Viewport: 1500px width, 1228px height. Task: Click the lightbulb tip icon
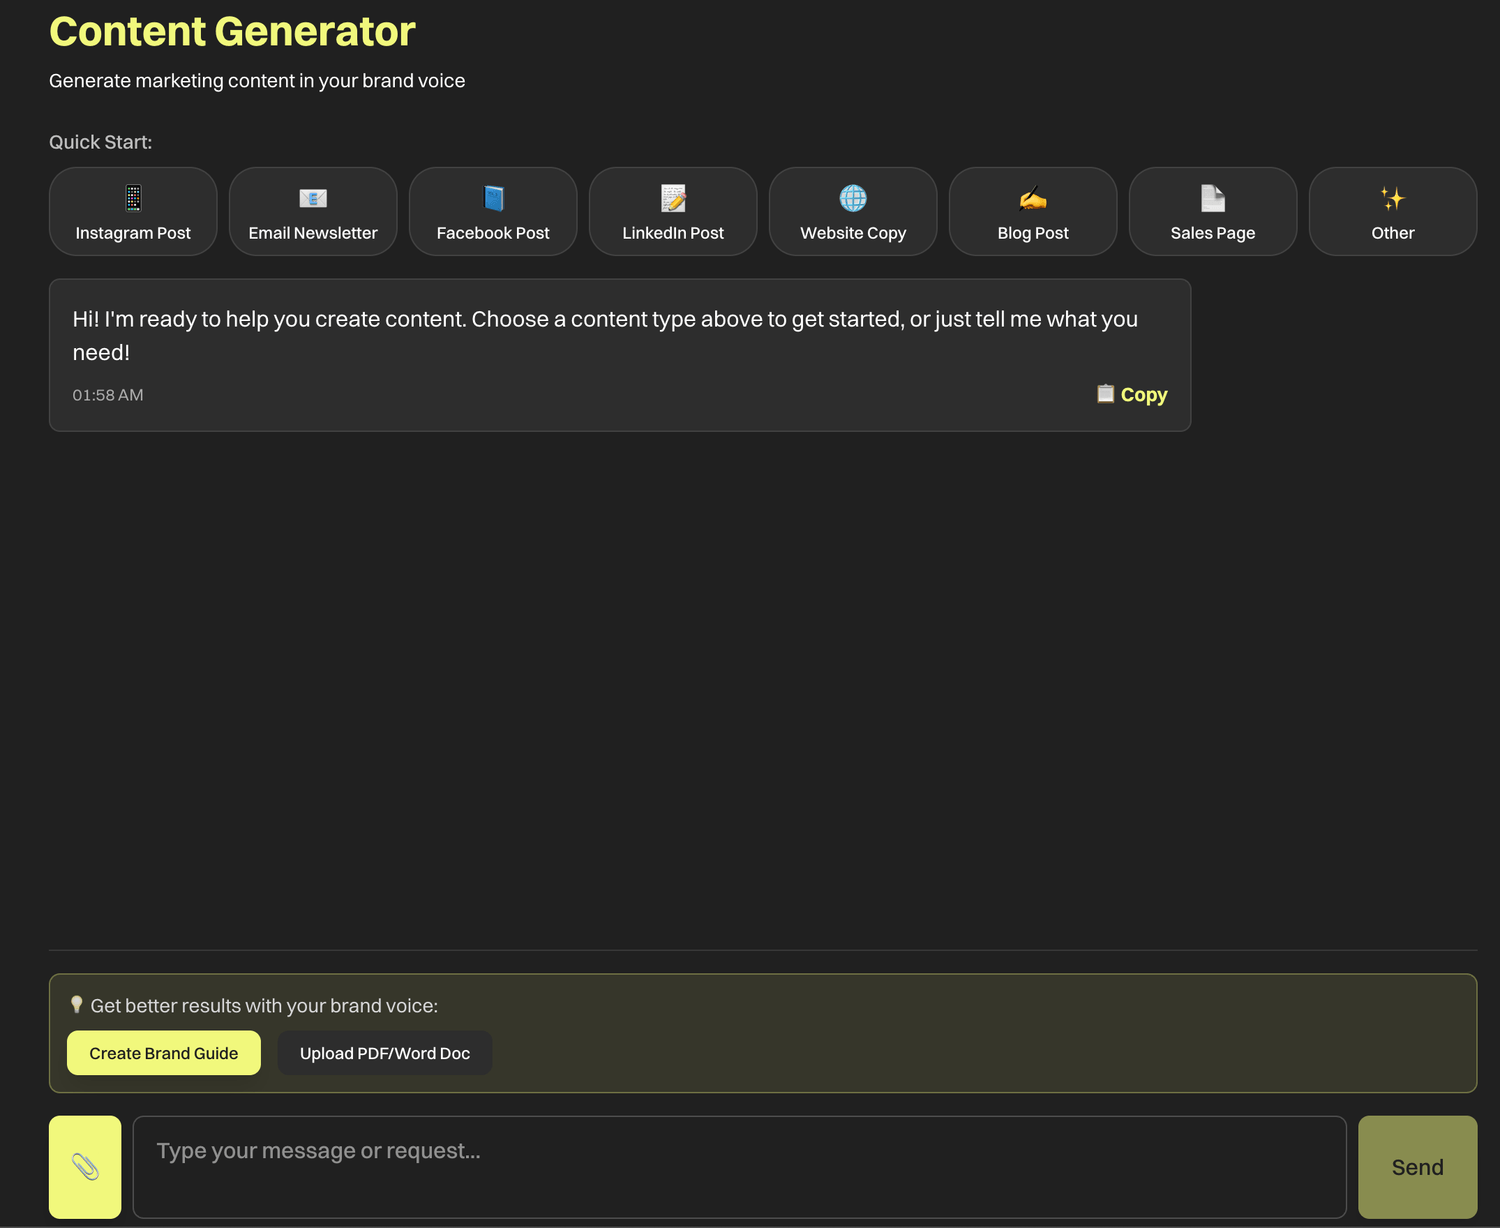click(x=77, y=1005)
